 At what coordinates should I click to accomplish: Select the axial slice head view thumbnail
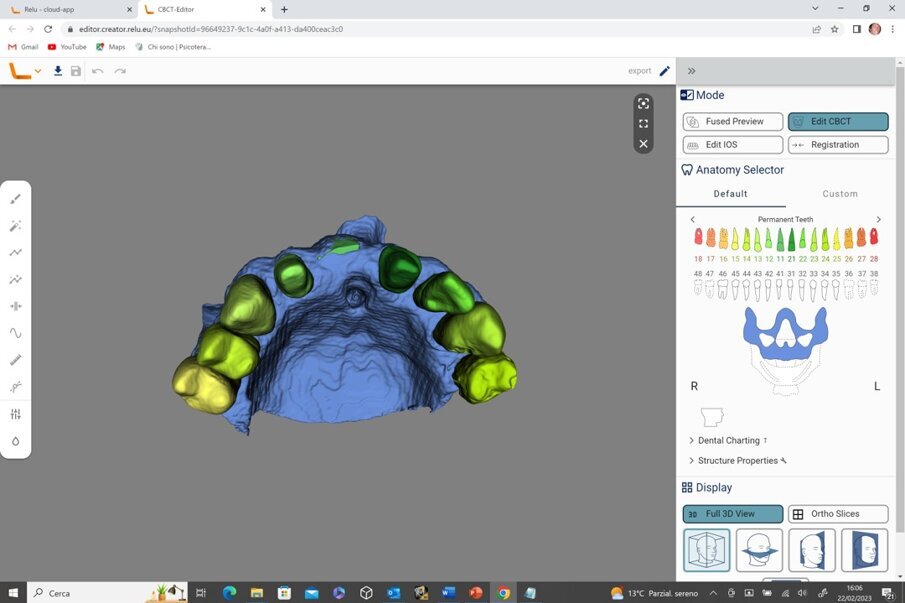coord(759,550)
